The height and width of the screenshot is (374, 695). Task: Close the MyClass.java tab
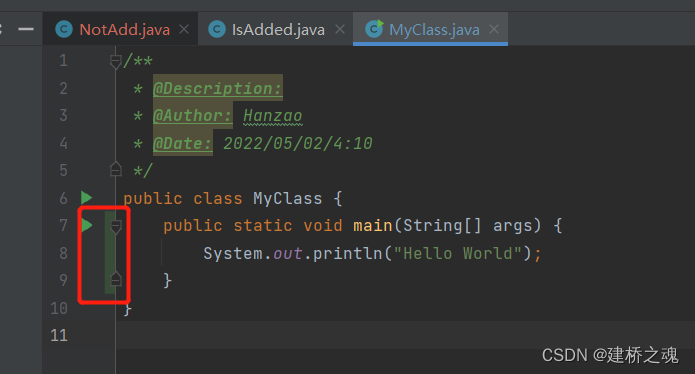tap(494, 30)
